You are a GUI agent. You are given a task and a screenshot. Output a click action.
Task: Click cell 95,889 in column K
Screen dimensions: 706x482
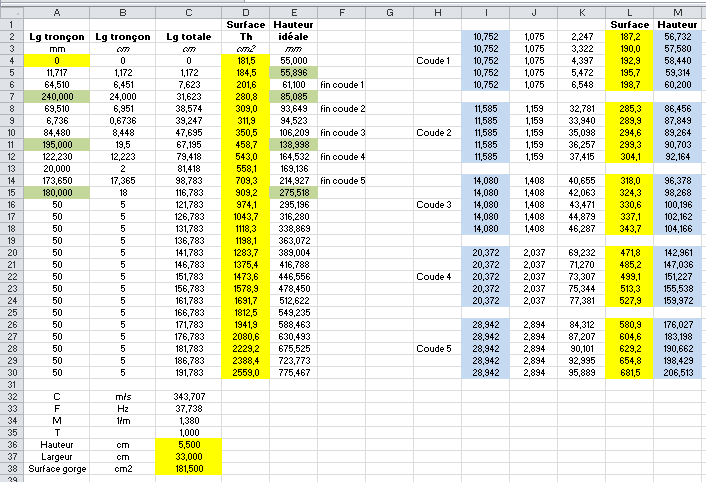point(581,373)
